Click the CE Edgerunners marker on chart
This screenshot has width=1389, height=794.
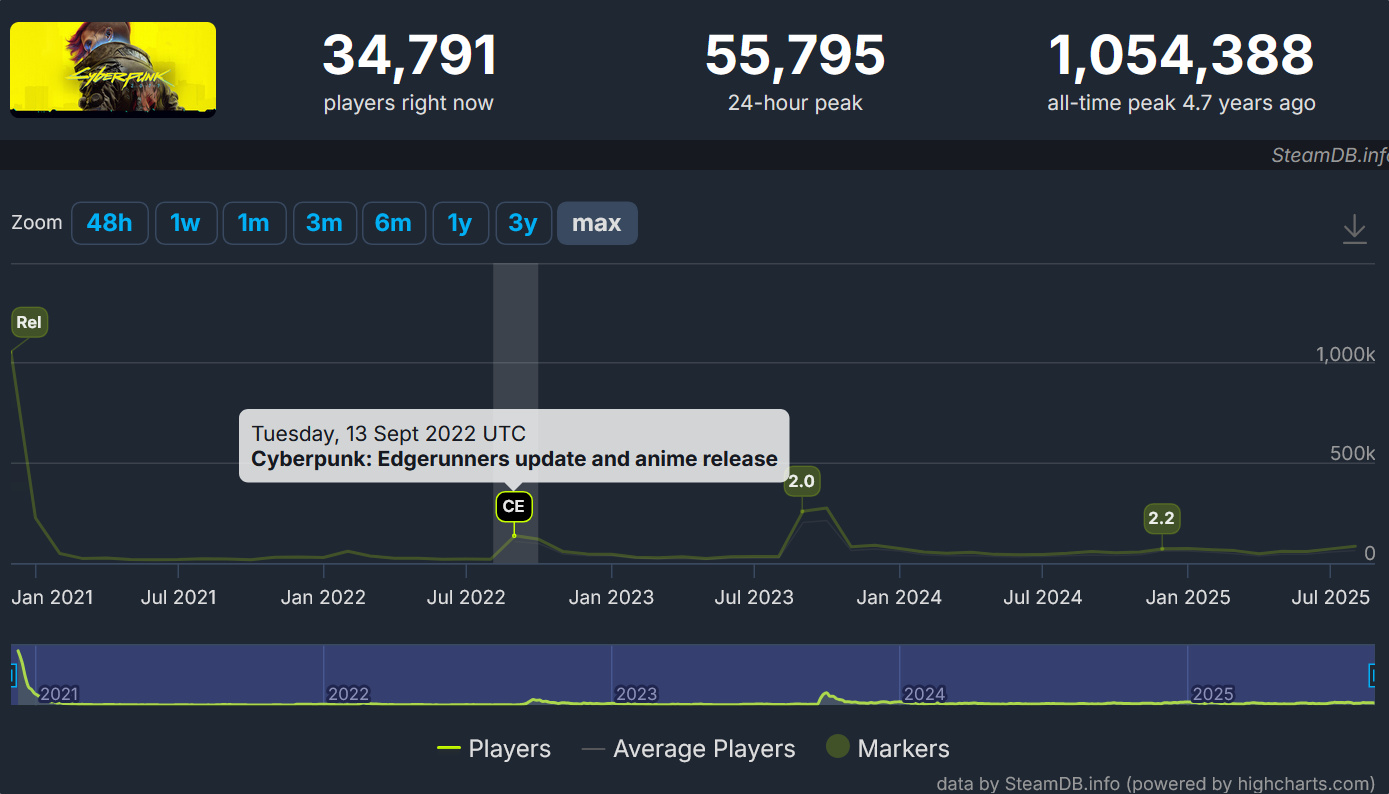(x=514, y=507)
